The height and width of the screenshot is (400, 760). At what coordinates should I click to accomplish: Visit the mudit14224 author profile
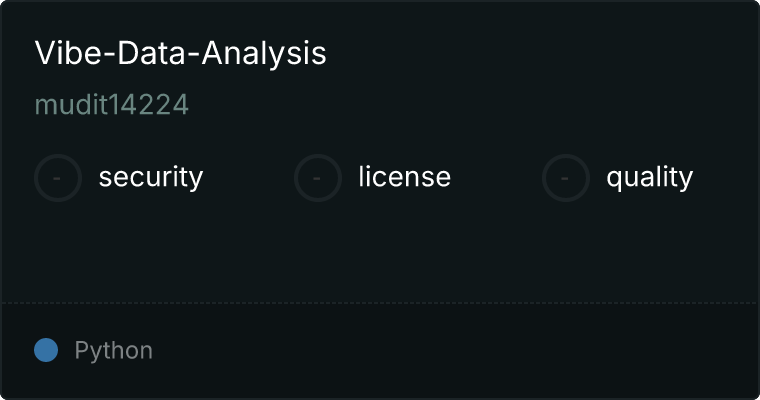pos(111,105)
